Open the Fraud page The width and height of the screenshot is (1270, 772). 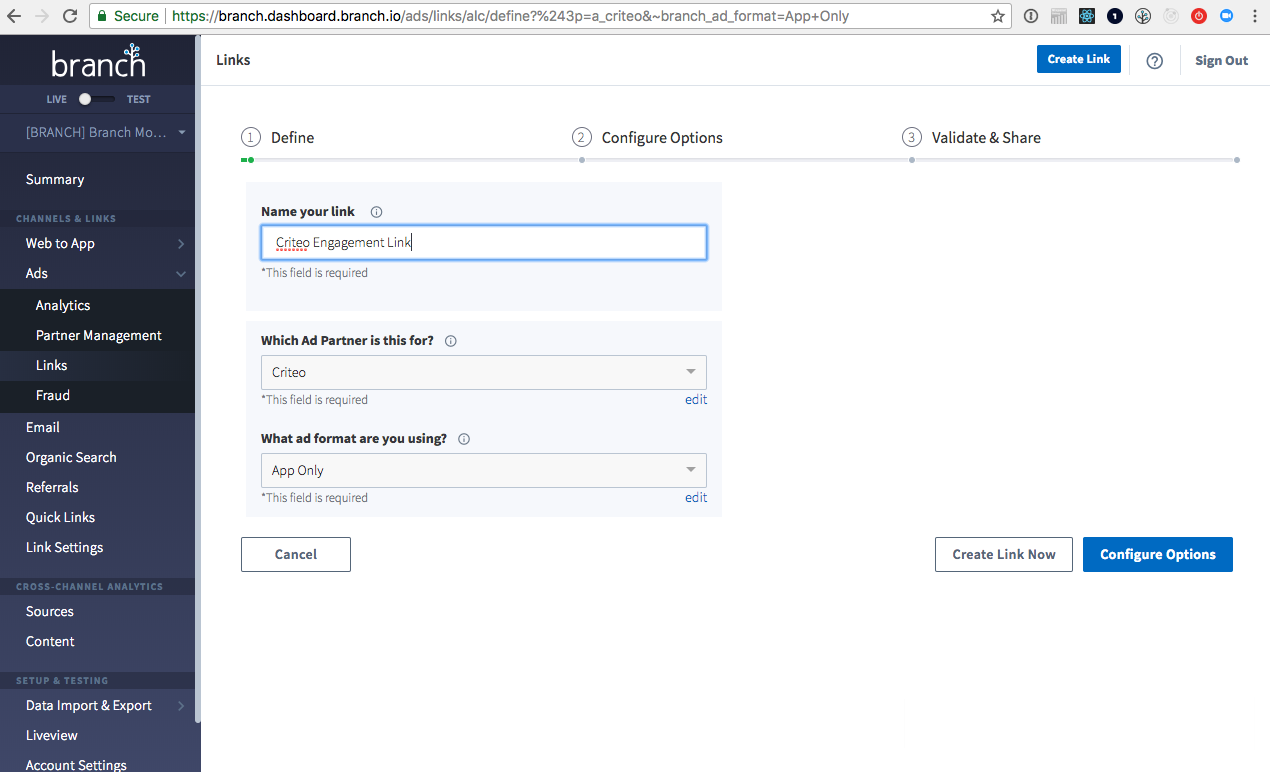tap(53, 395)
